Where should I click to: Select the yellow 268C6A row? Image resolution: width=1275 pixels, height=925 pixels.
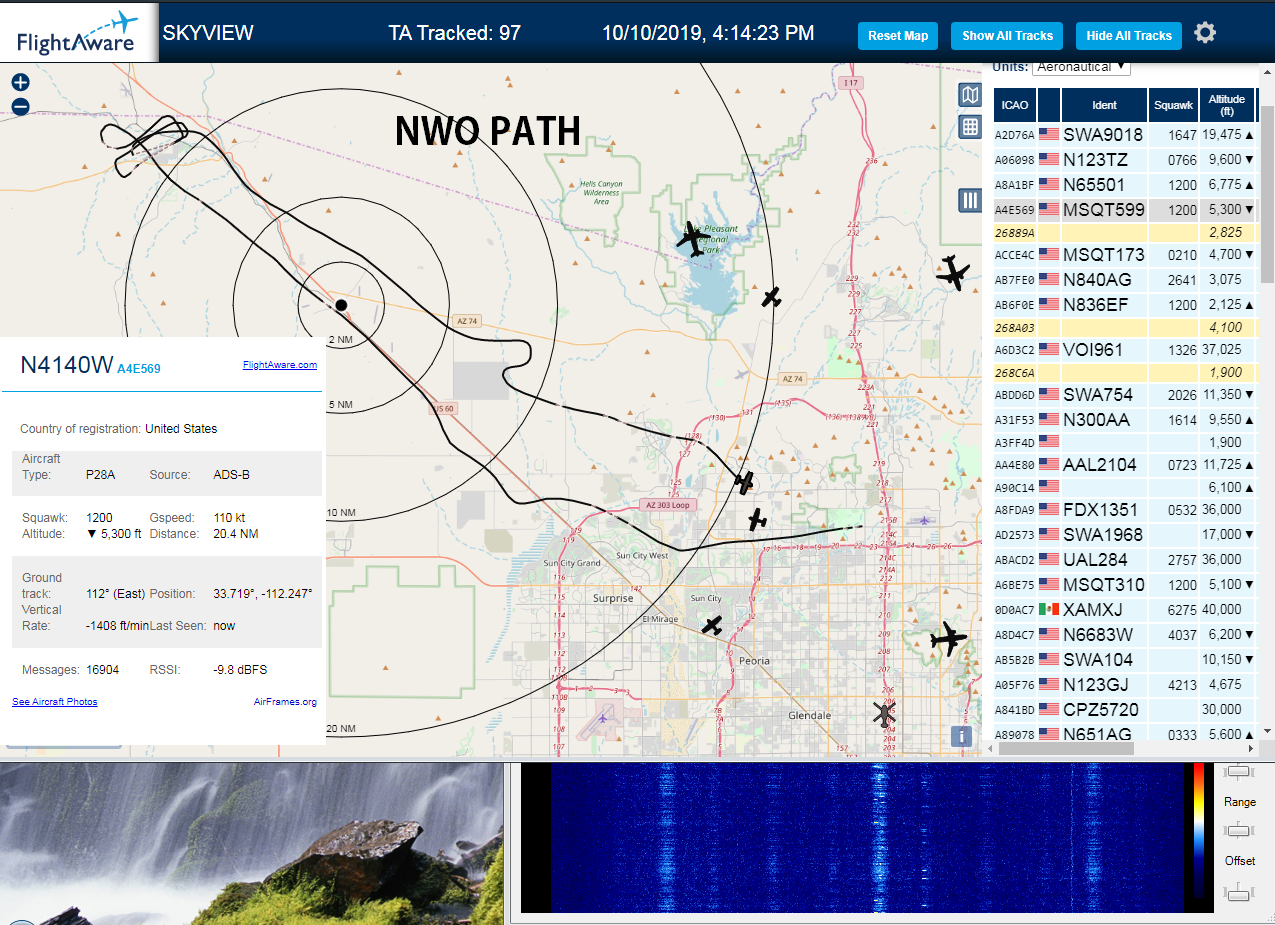(x=1124, y=372)
